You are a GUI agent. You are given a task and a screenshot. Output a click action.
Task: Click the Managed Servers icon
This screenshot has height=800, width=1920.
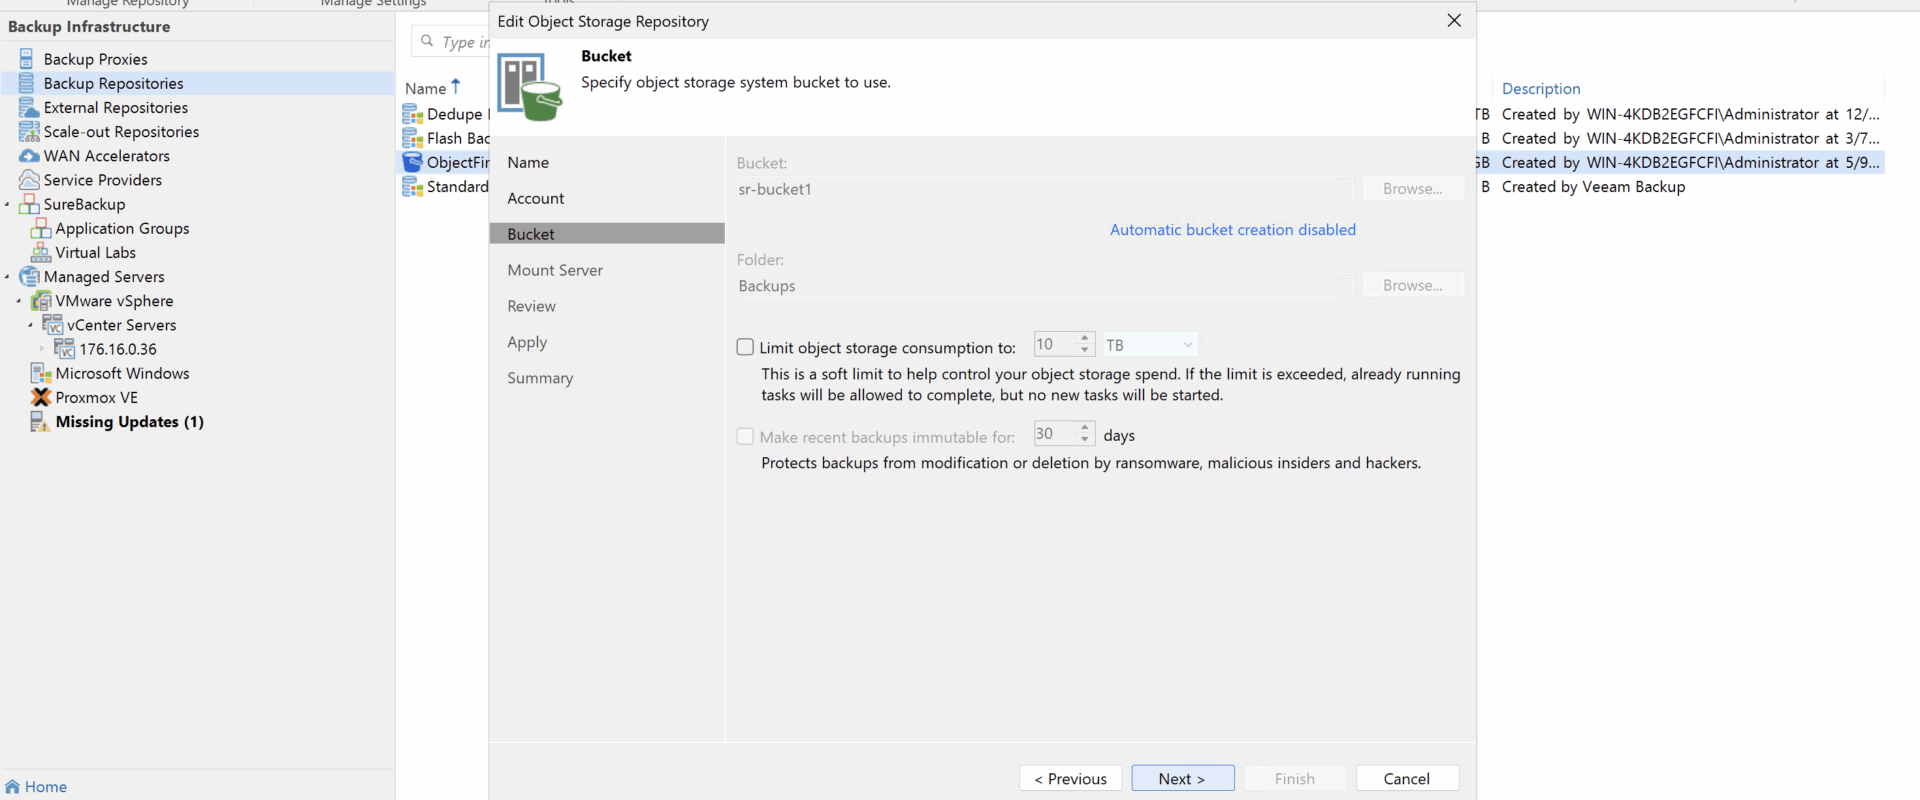click(x=29, y=276)
